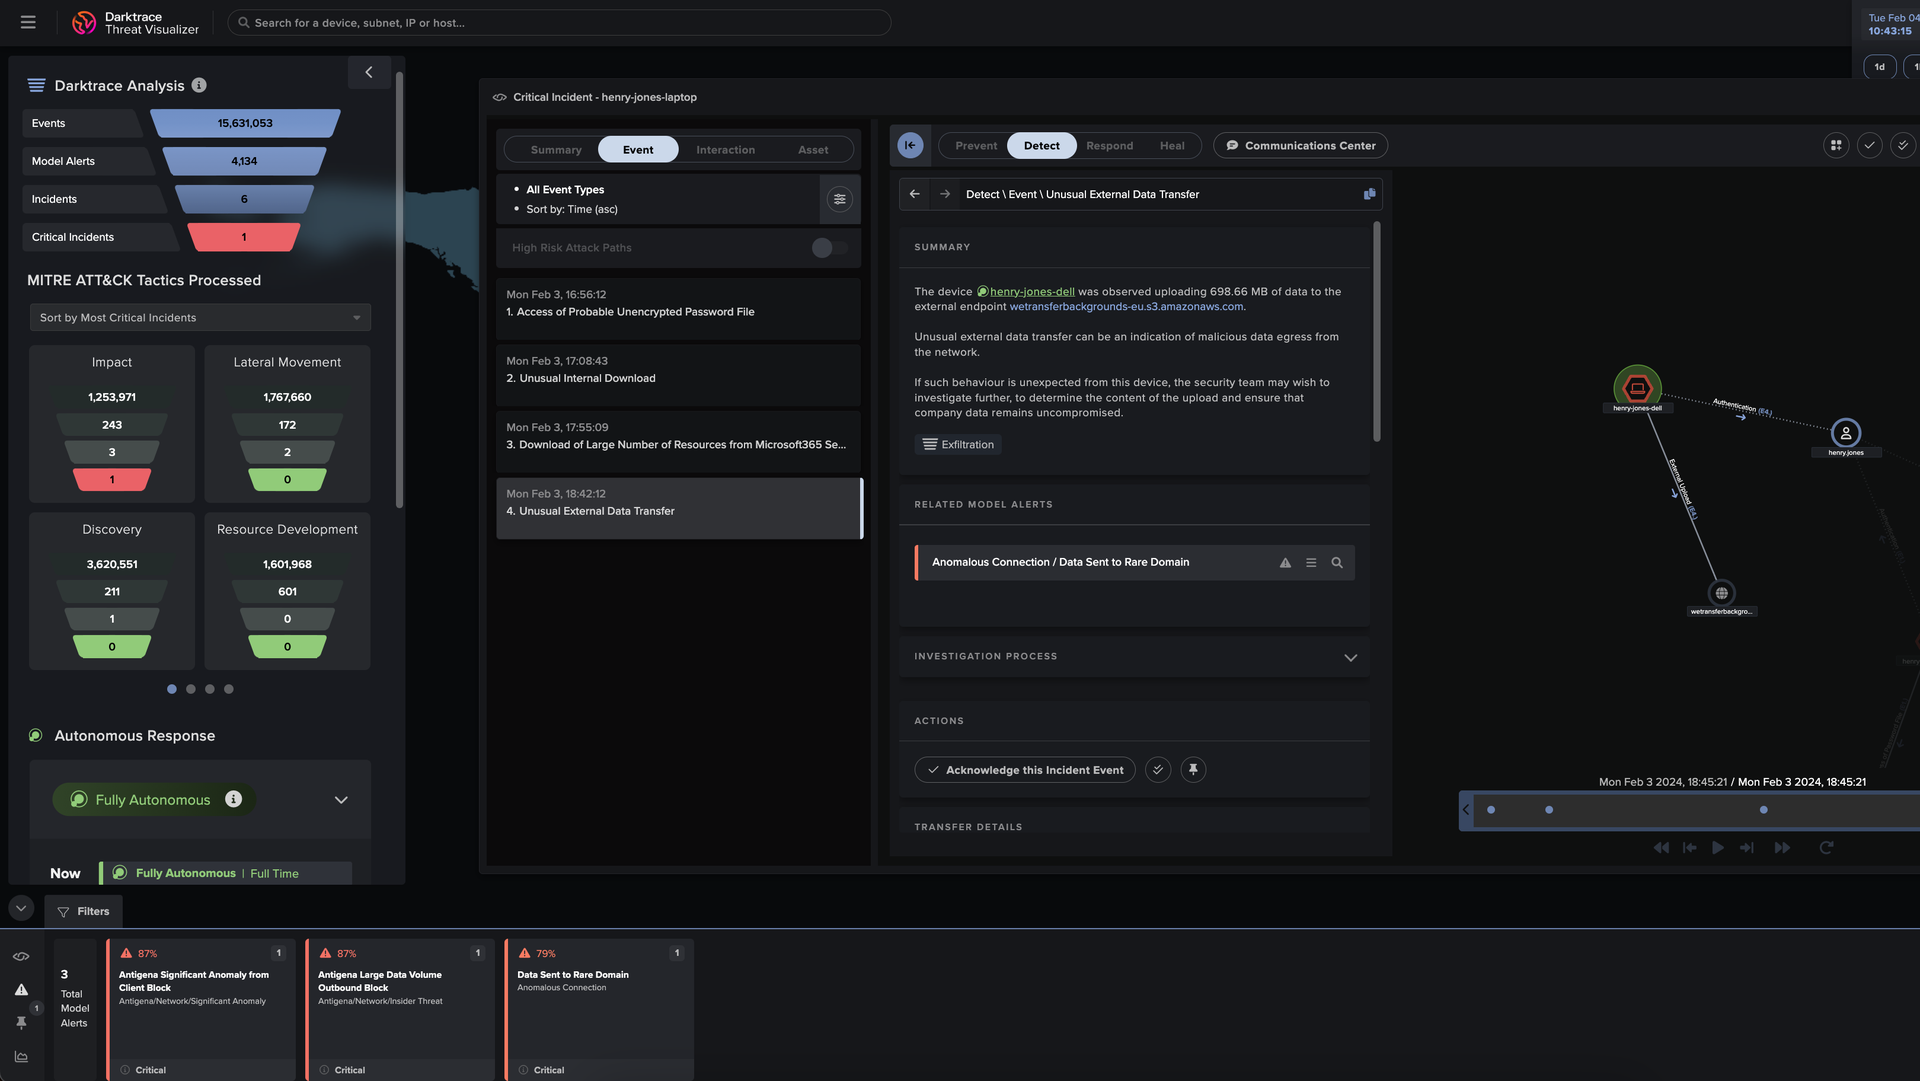Open eye view icon in bottom sidebar
The width and height of the screenshot is (1920, 1081).
21,957
